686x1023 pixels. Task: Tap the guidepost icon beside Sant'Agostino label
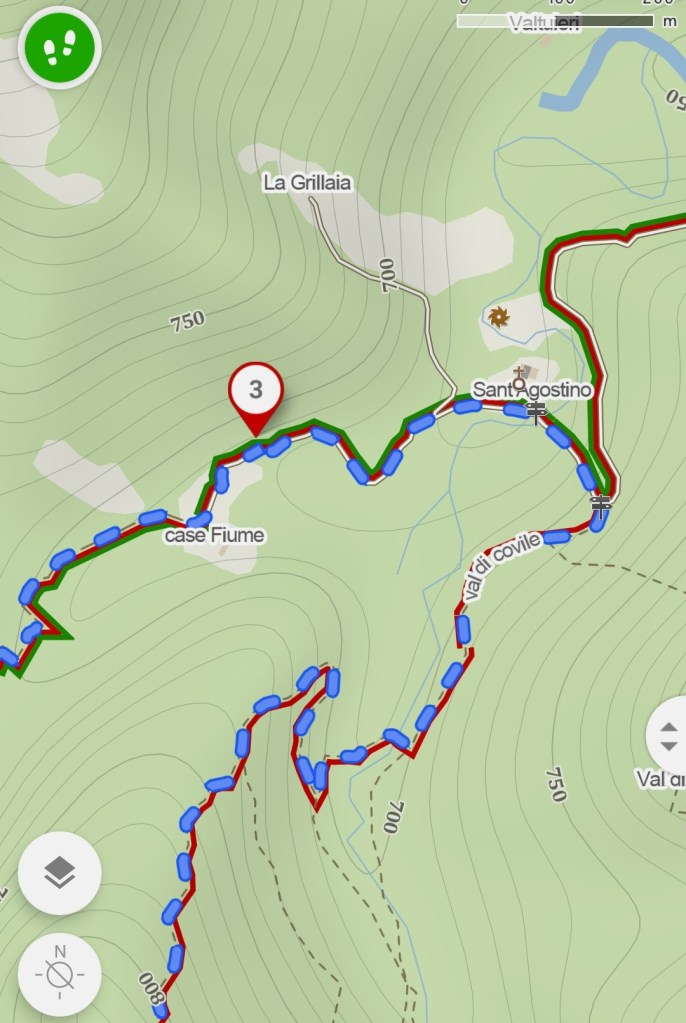pyautogui.click(x=536, y=412)
